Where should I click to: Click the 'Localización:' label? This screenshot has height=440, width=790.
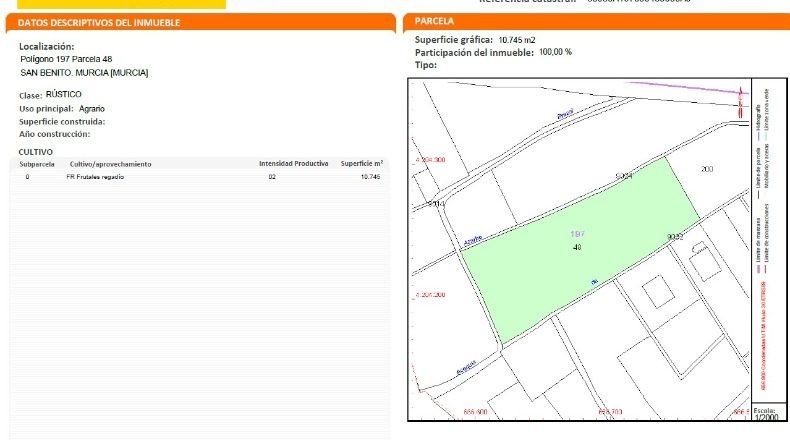coord(46,46)
